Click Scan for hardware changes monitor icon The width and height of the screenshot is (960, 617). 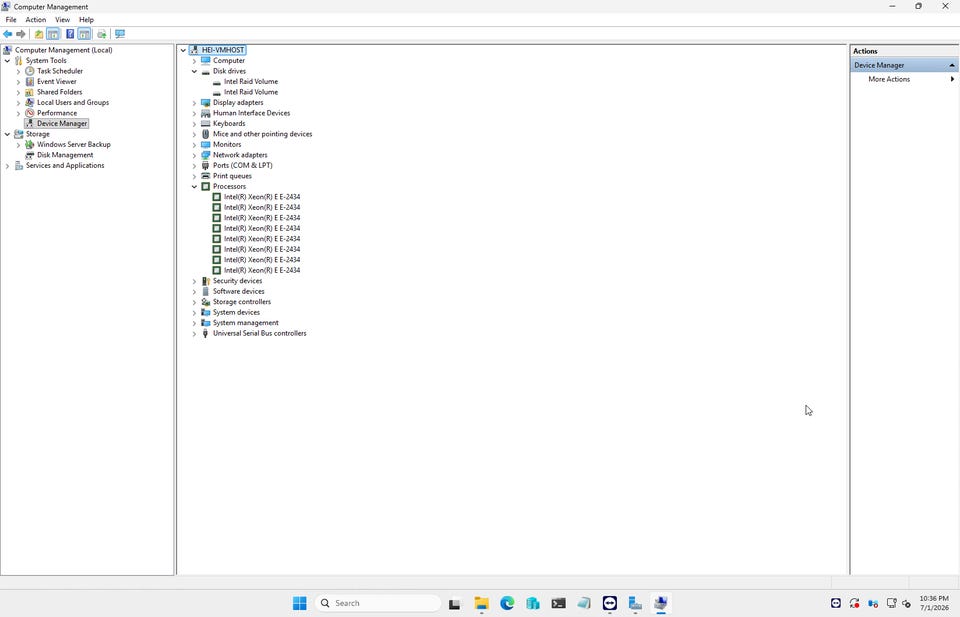tap(120, 34)
